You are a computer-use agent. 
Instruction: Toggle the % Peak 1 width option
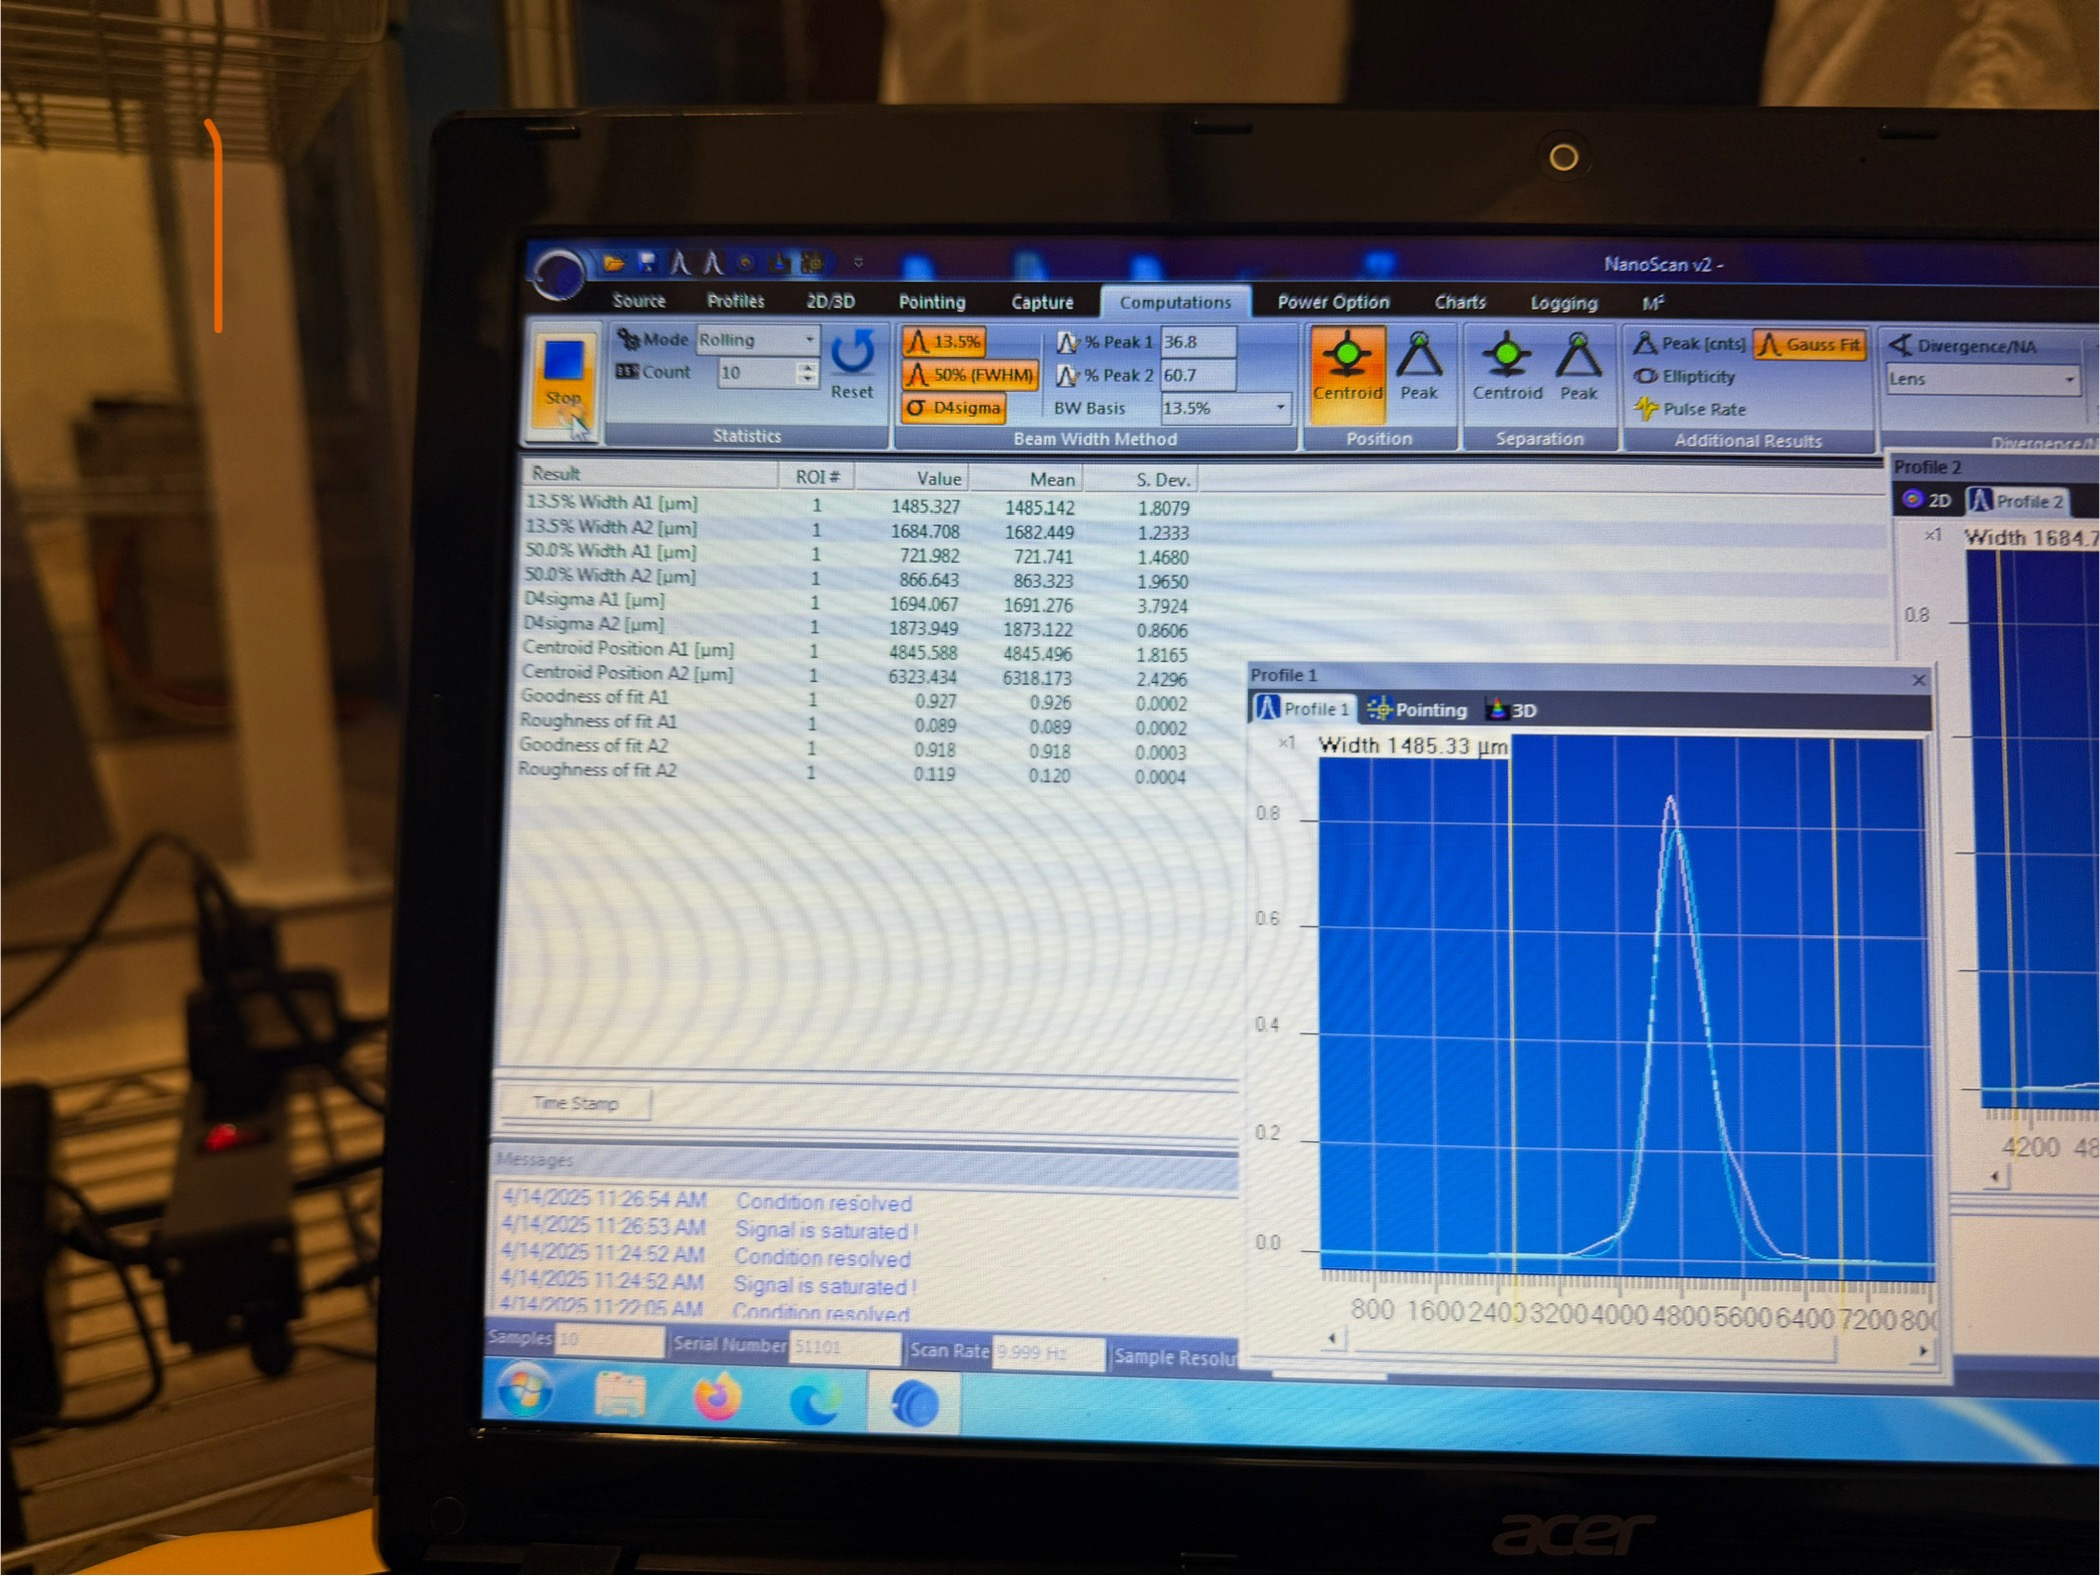tap(1105, 342)
